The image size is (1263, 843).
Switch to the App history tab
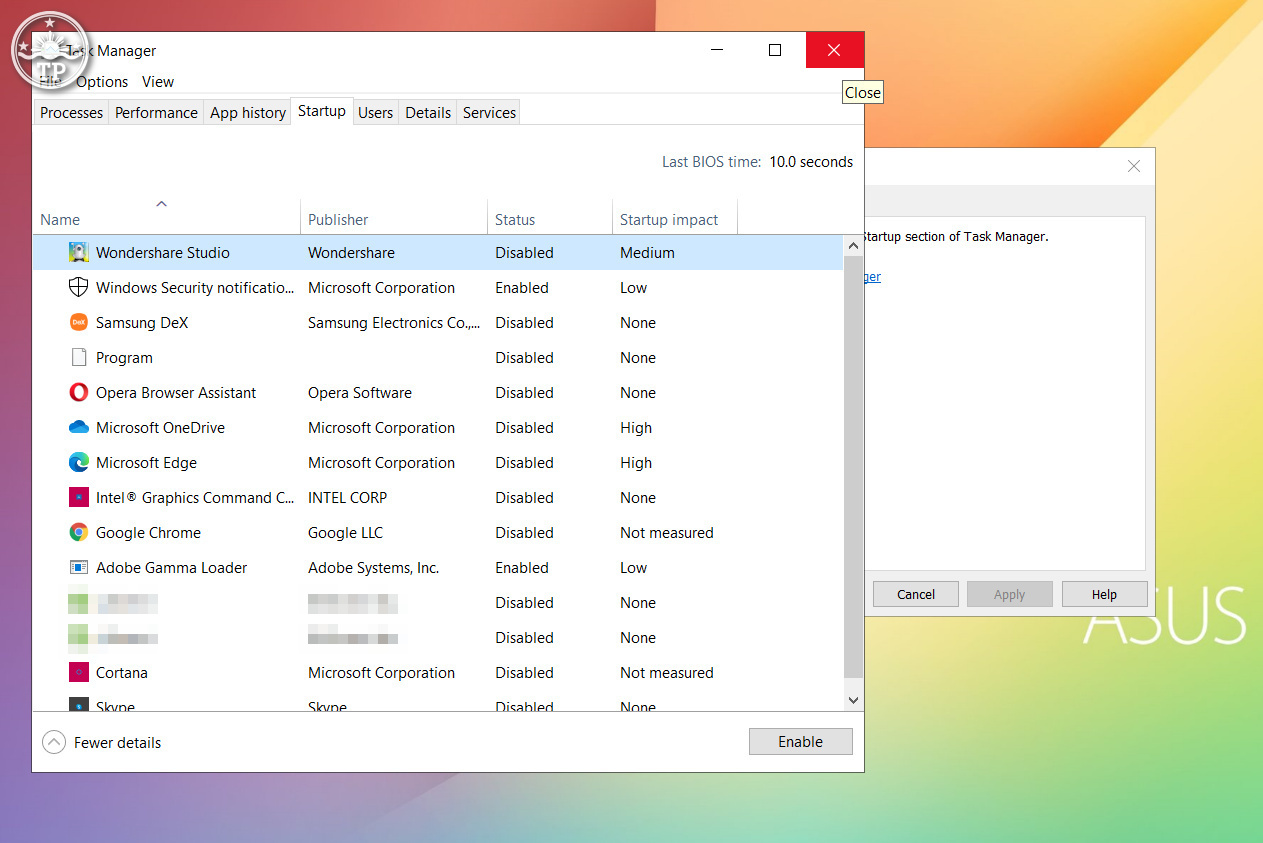tap(248, 113)
